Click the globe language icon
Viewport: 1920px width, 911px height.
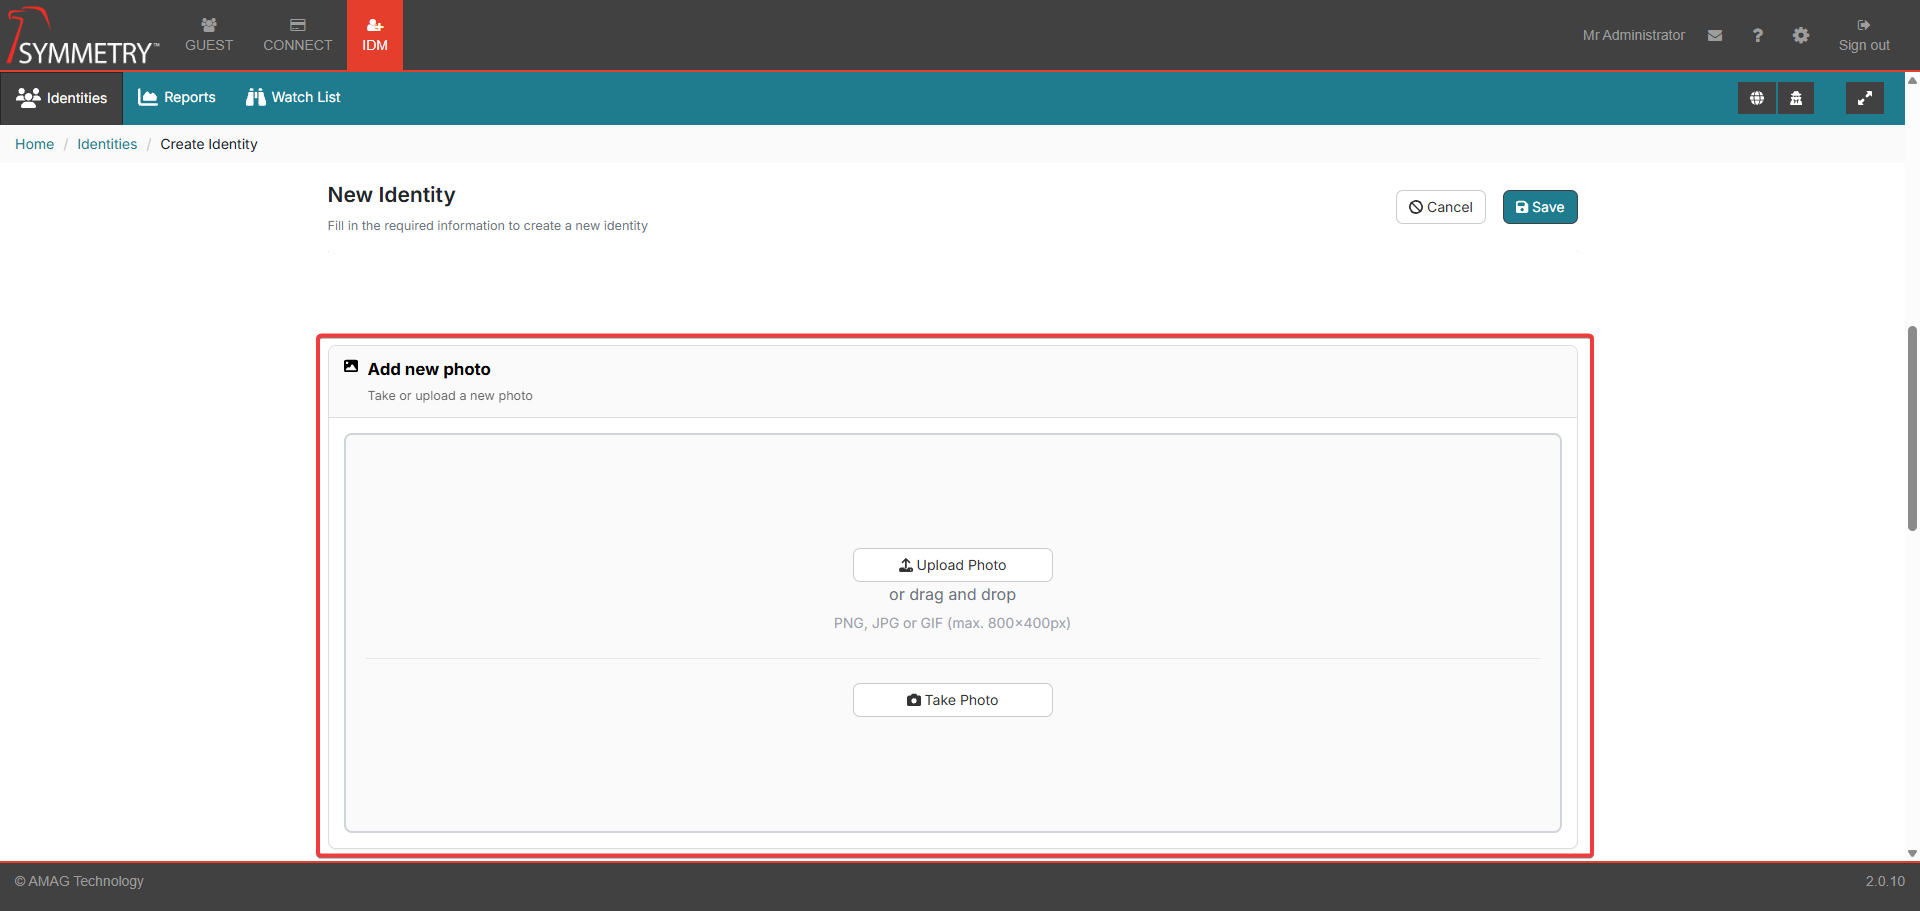click(x=1756, y=98)
